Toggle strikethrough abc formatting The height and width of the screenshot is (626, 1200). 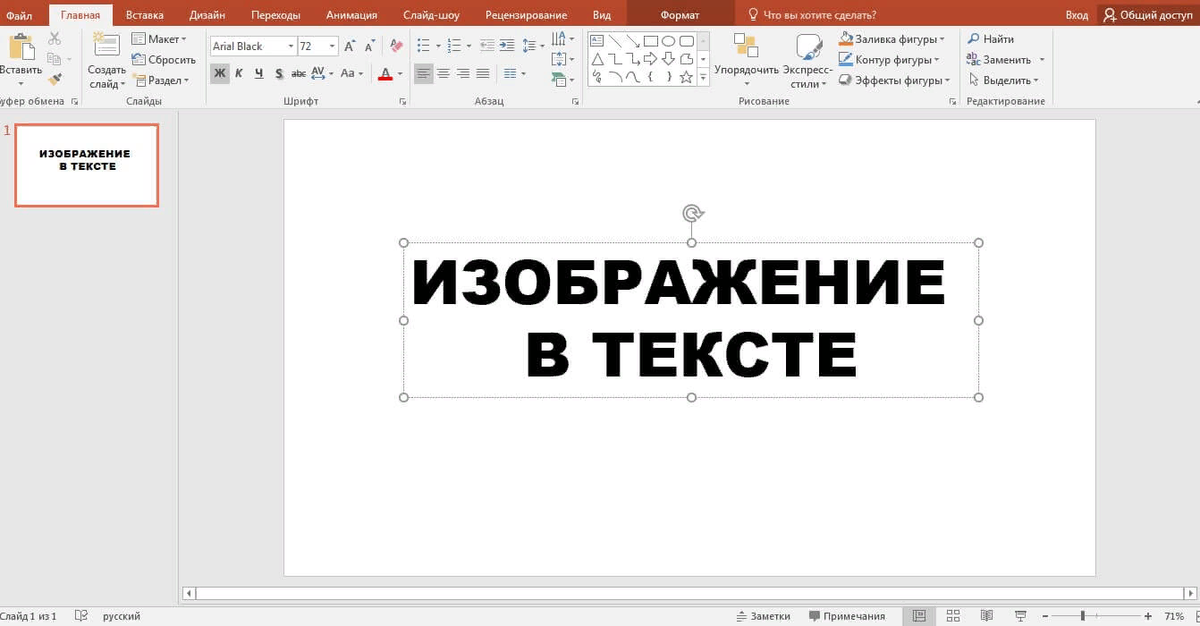pyautogui.click(x=298, y=73)
